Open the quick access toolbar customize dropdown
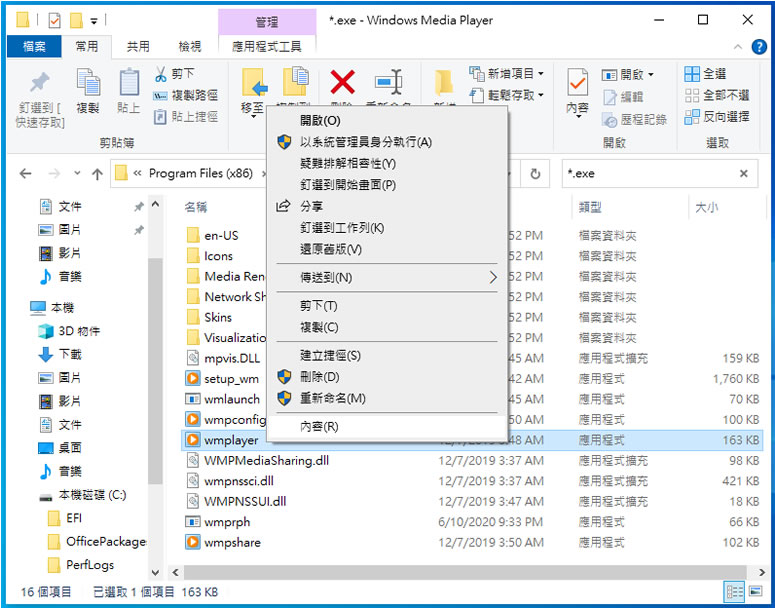This screenshot has width=775, height=608. point(93,21)
